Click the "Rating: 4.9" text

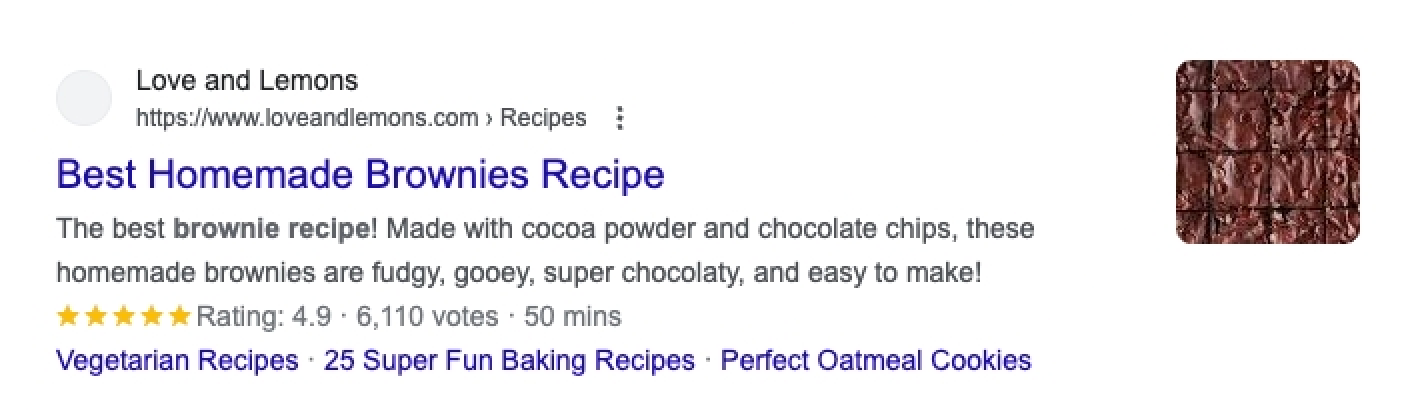263,317
